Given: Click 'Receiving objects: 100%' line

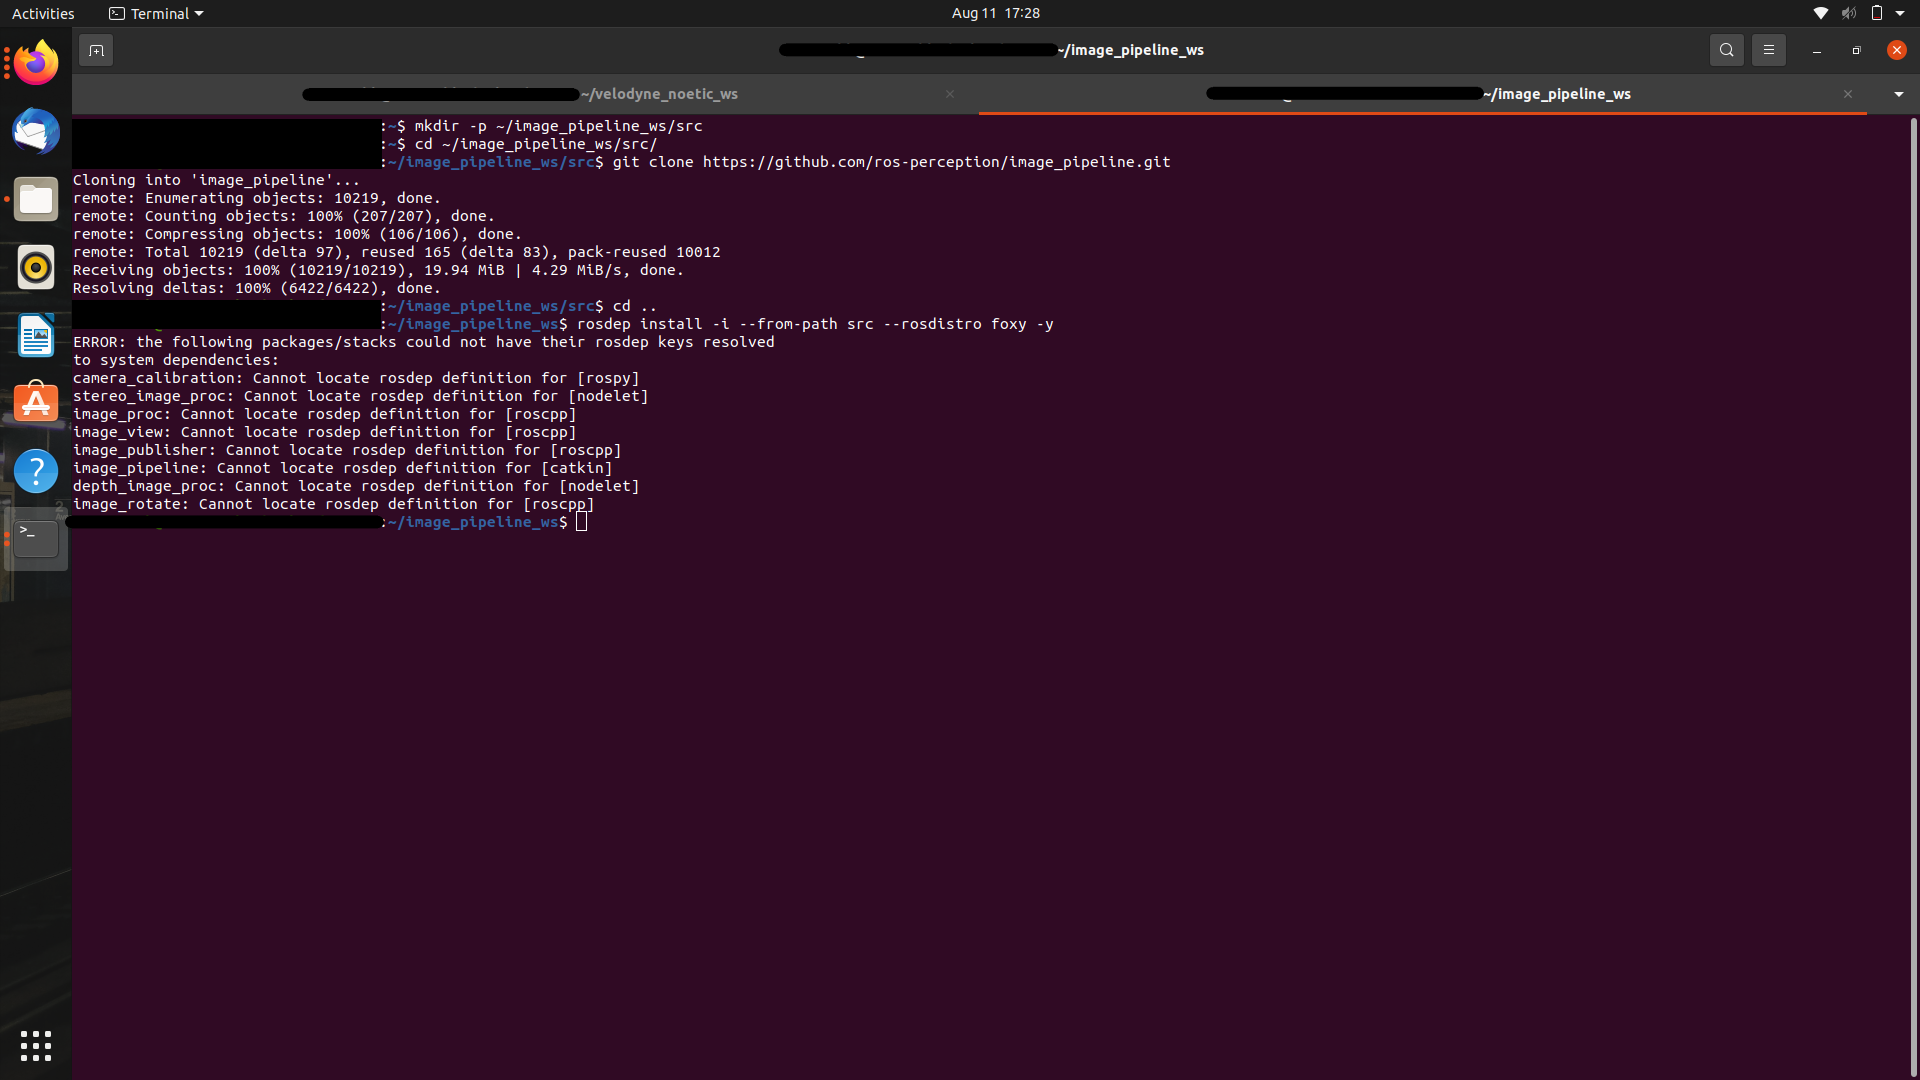Looking at the screenshot, I should (x=378, y=270).
